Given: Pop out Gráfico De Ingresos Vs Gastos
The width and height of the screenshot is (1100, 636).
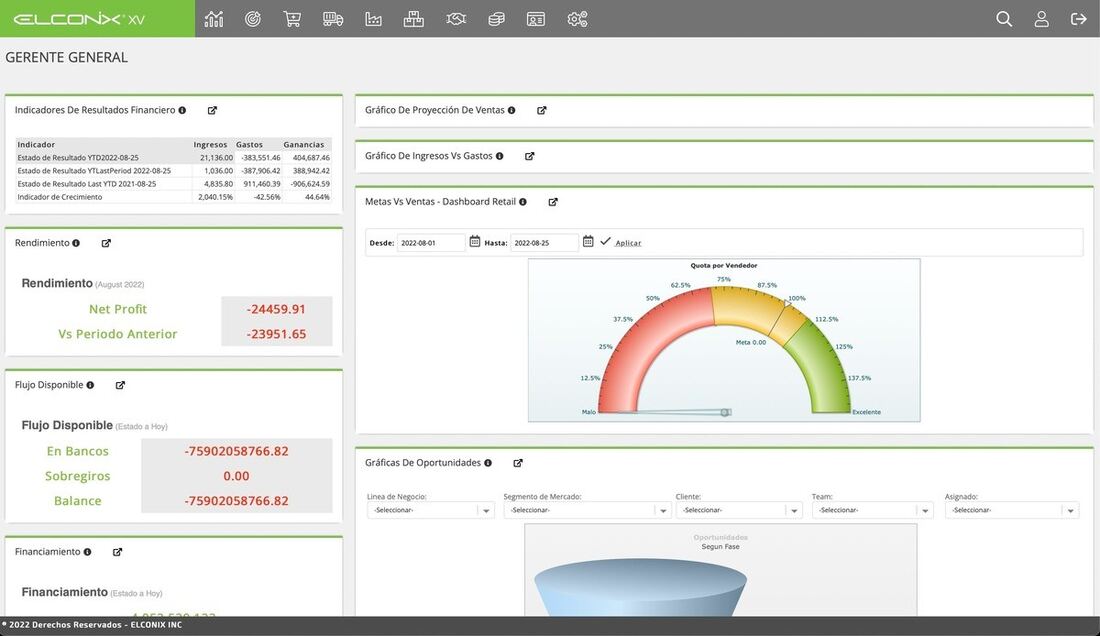Looking at the screenshot, I should coord(530,156).
